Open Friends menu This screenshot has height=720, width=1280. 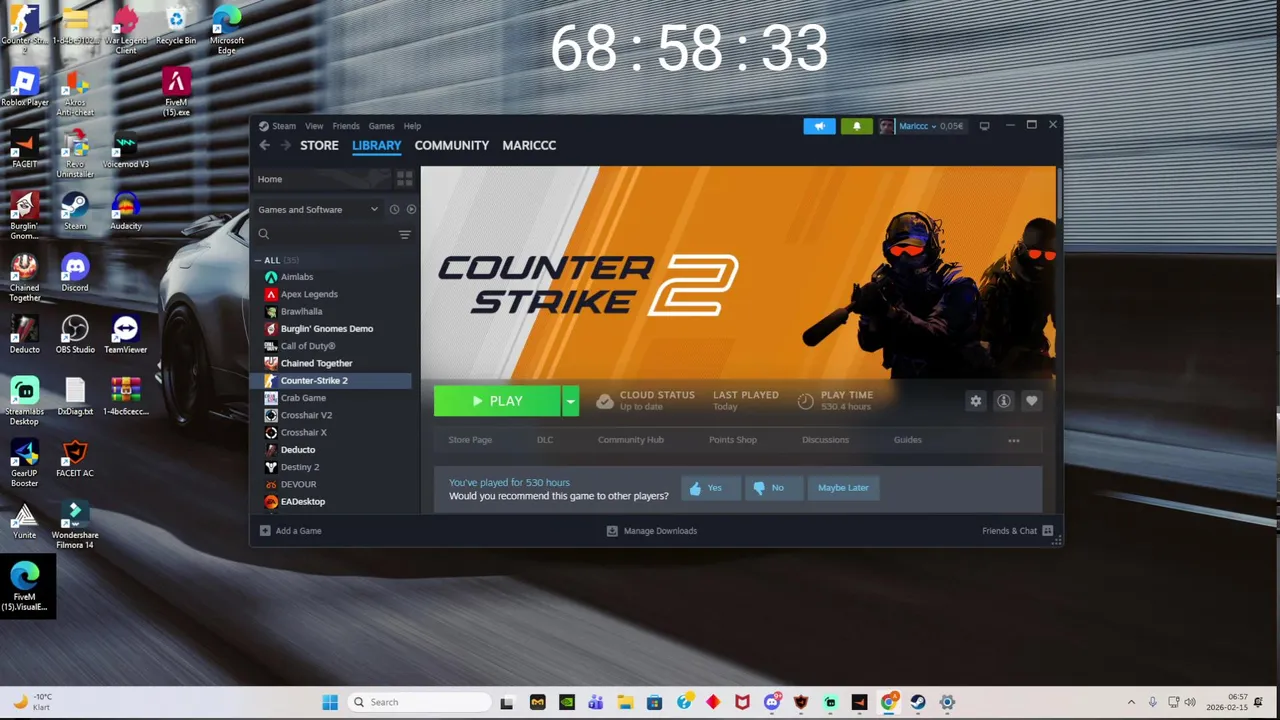point(346,126)
